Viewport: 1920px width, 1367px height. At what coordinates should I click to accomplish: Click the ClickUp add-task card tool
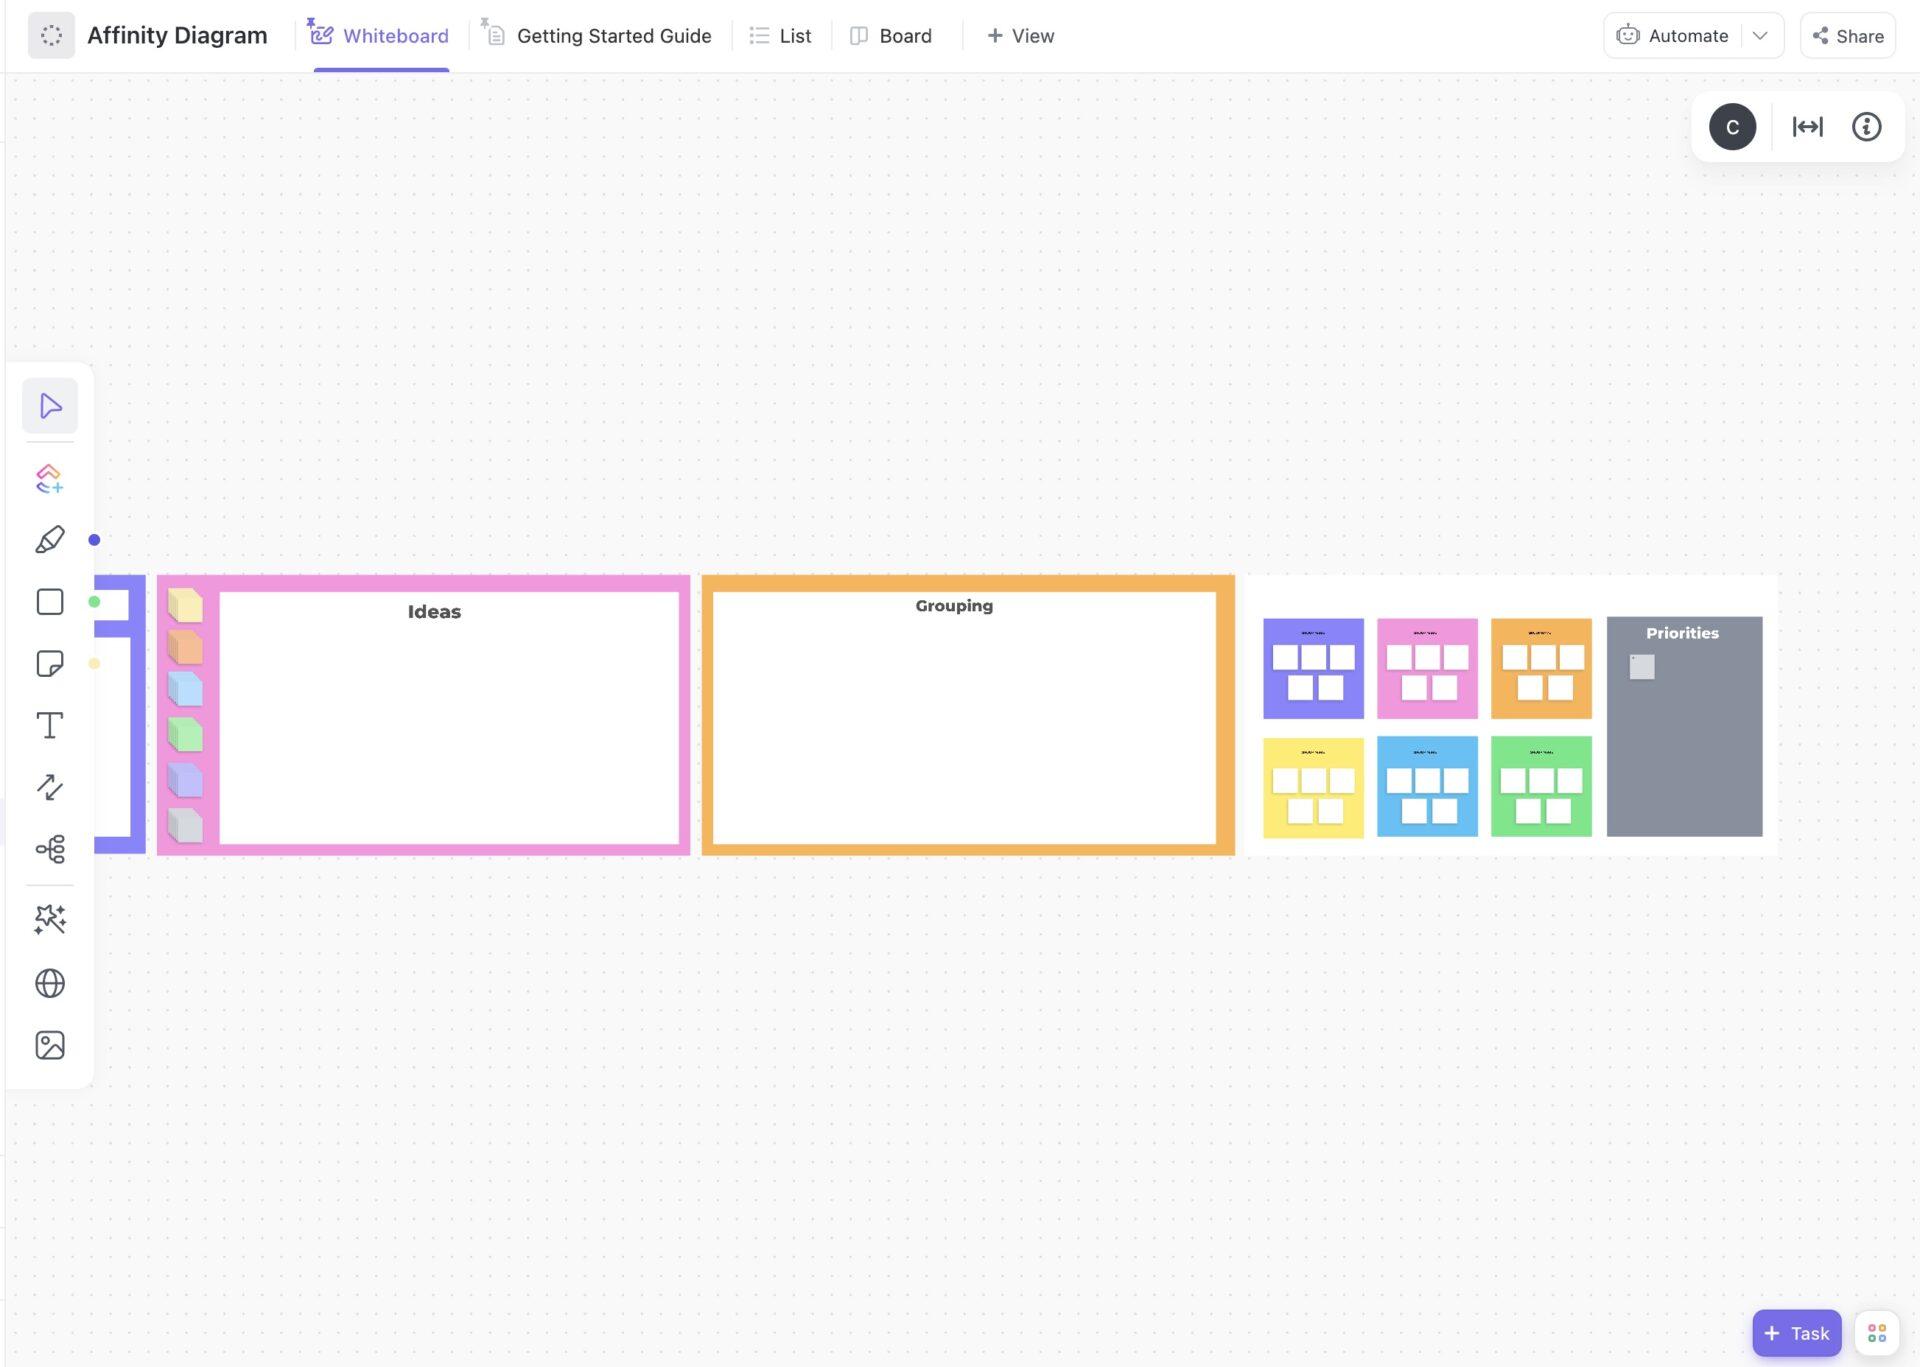50,478
